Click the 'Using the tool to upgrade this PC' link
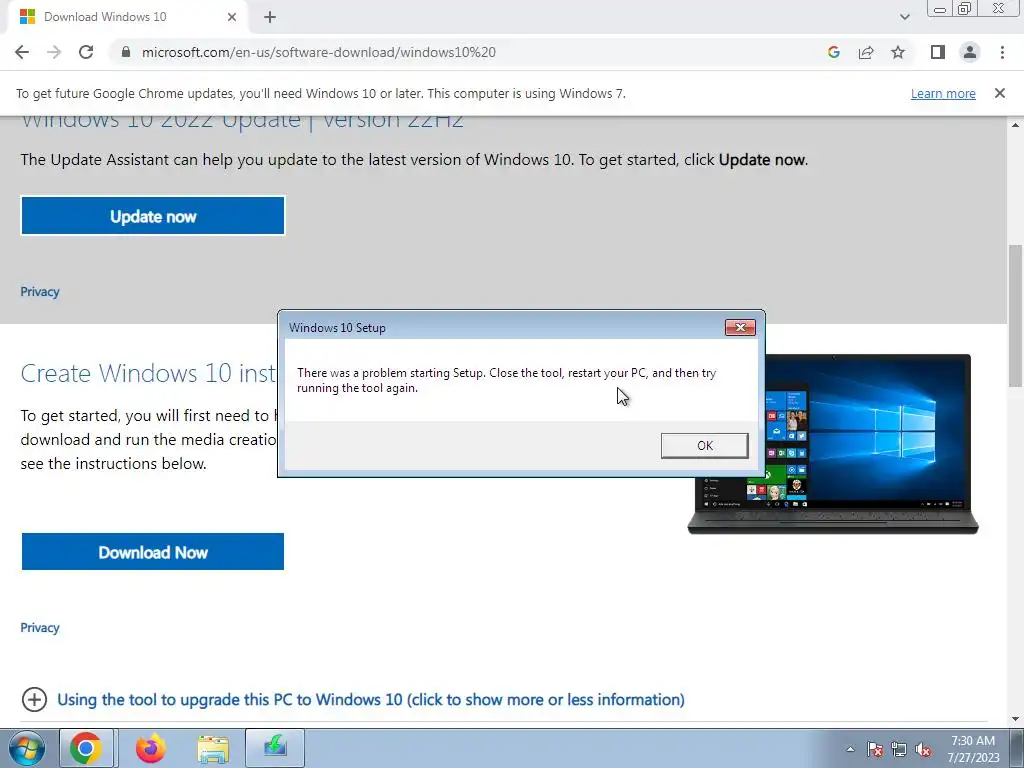 tap(371, 699)
